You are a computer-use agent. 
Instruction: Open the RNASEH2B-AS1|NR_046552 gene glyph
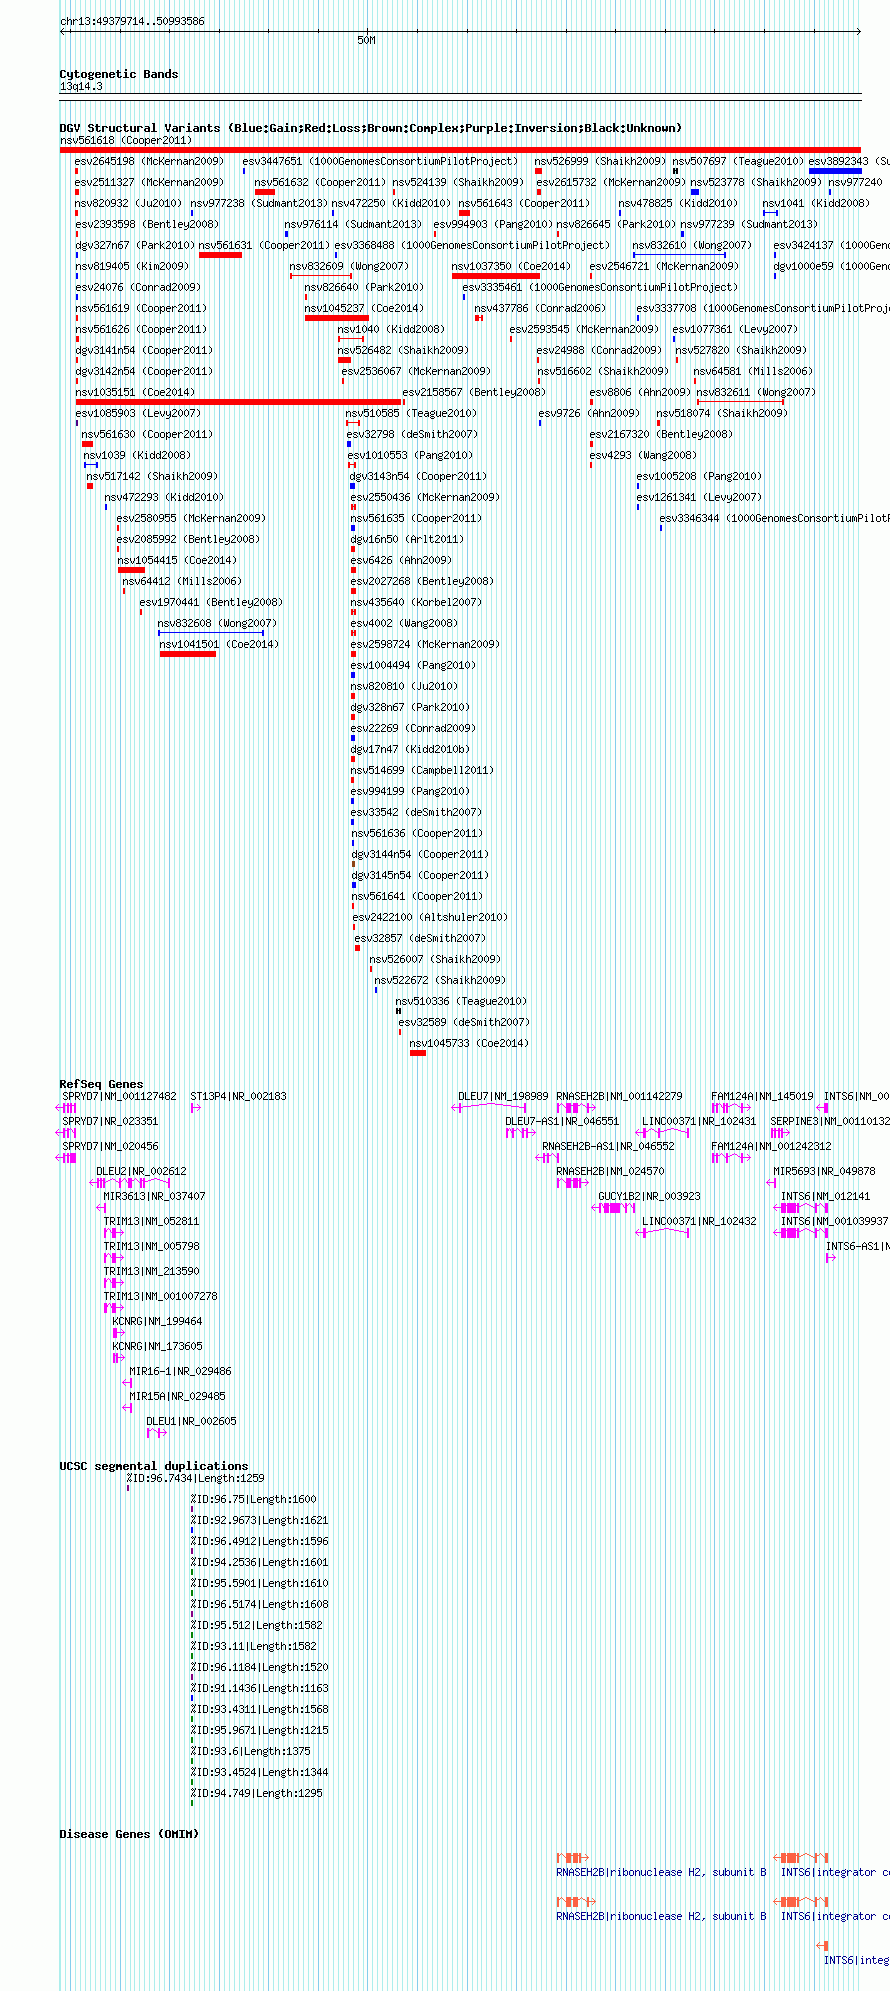tap(548, 1158)
